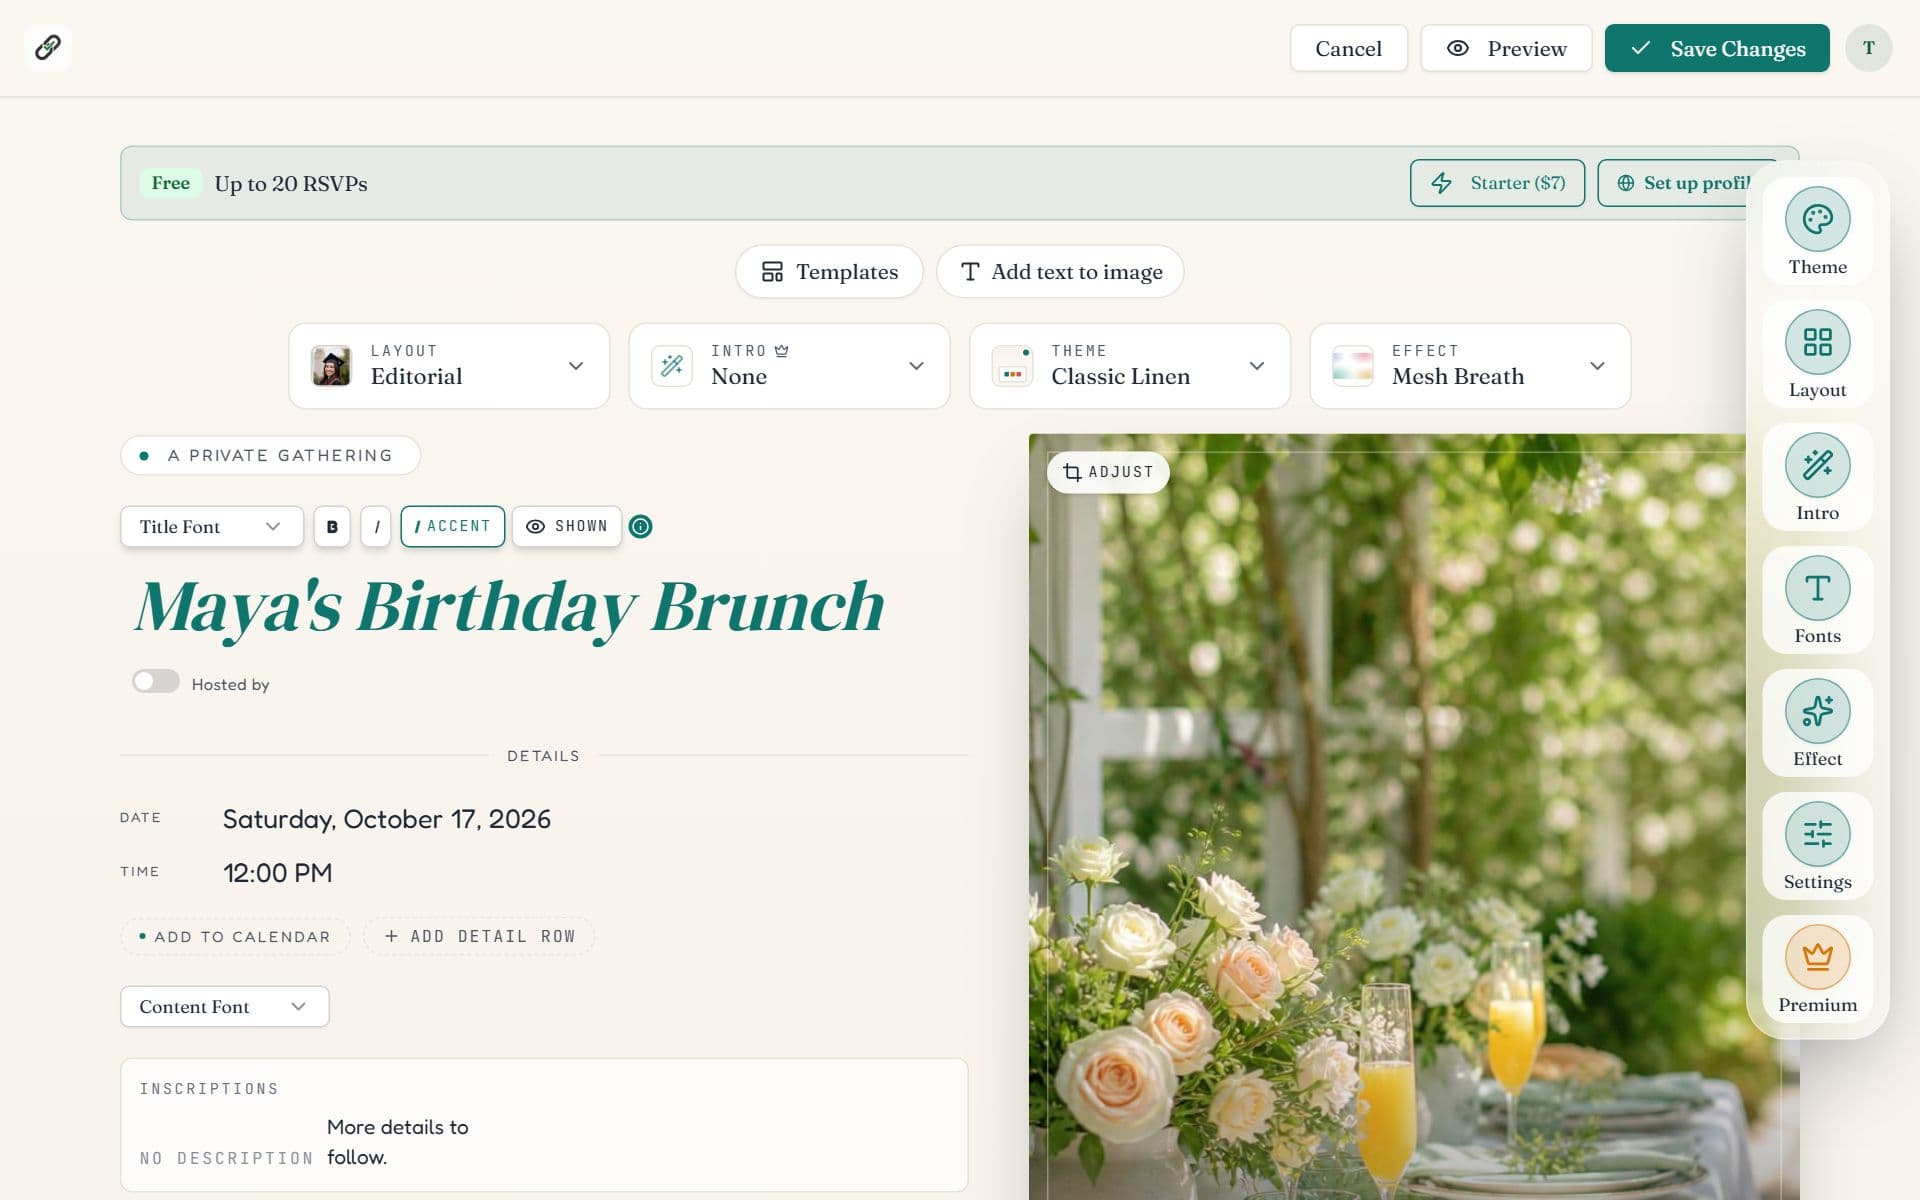This screenshot has width=1920, height=1200.
Task: Click Add to Calendar chip
Action: tap(235, 936)
